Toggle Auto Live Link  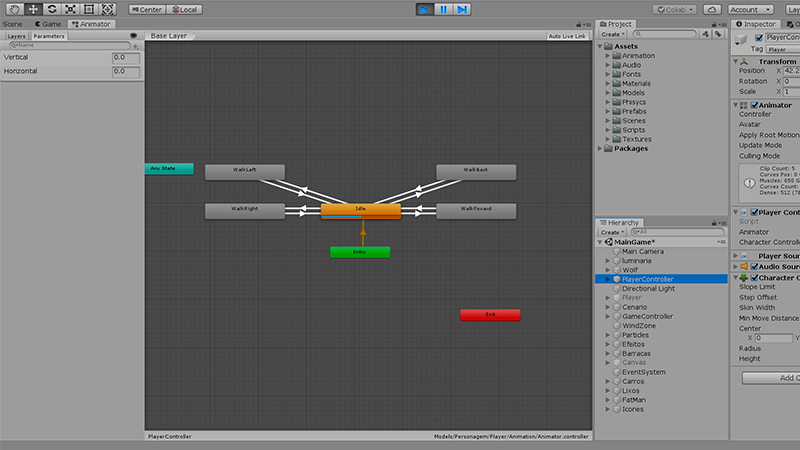tap(567, 36)
